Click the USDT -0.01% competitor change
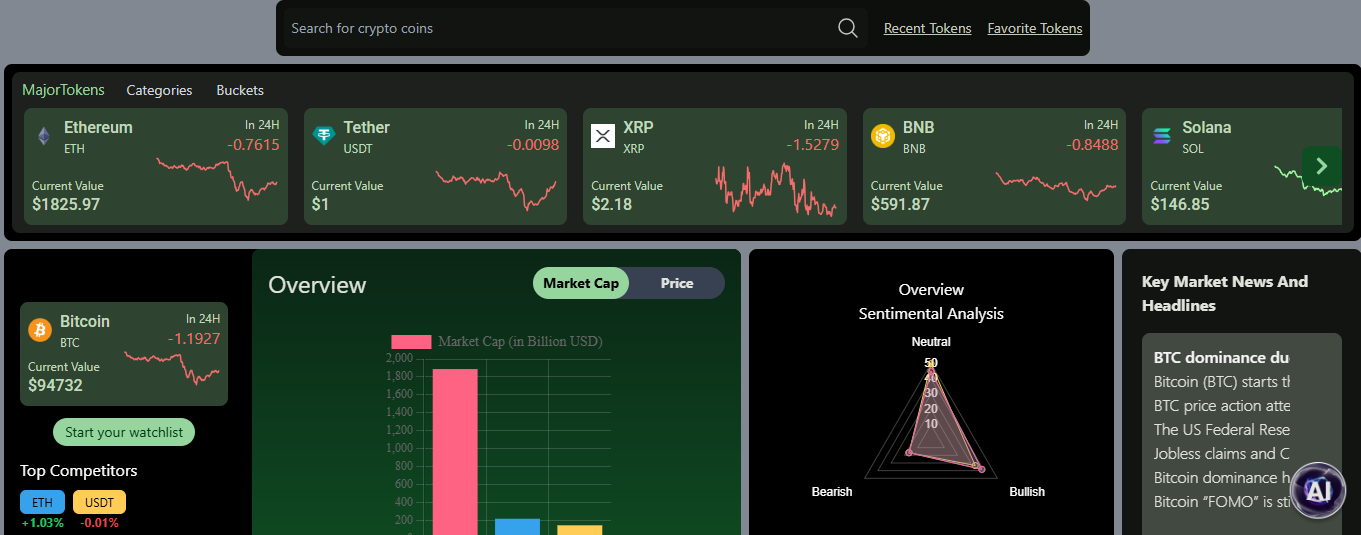This screenshot has width=1361, height=535. coord(99,523)
